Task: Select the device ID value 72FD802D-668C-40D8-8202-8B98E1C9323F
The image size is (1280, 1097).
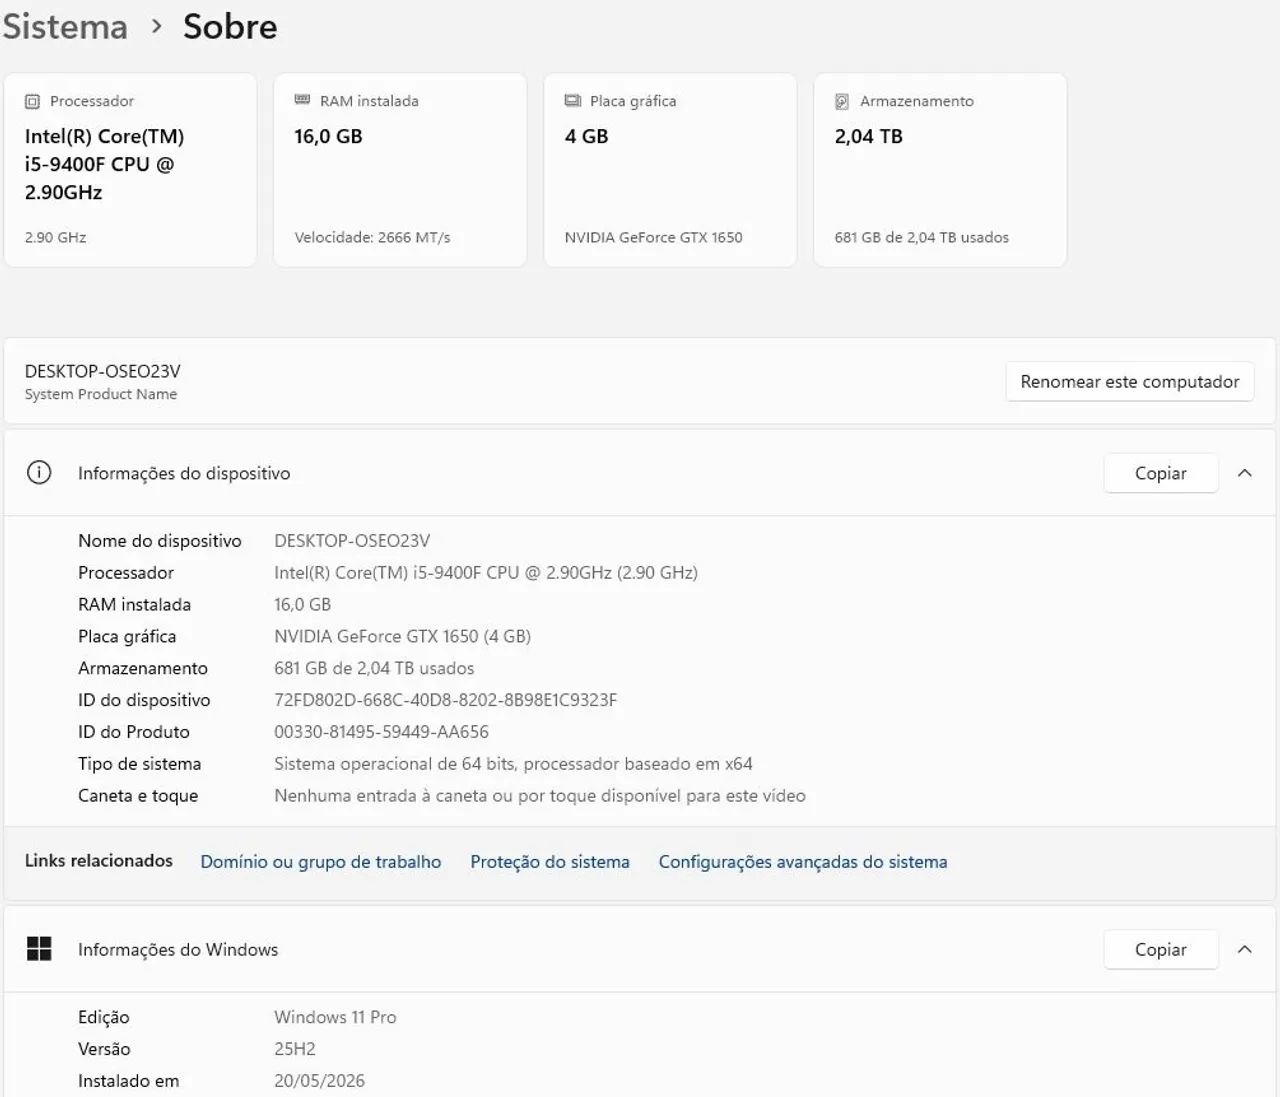Action: point(446,700)
